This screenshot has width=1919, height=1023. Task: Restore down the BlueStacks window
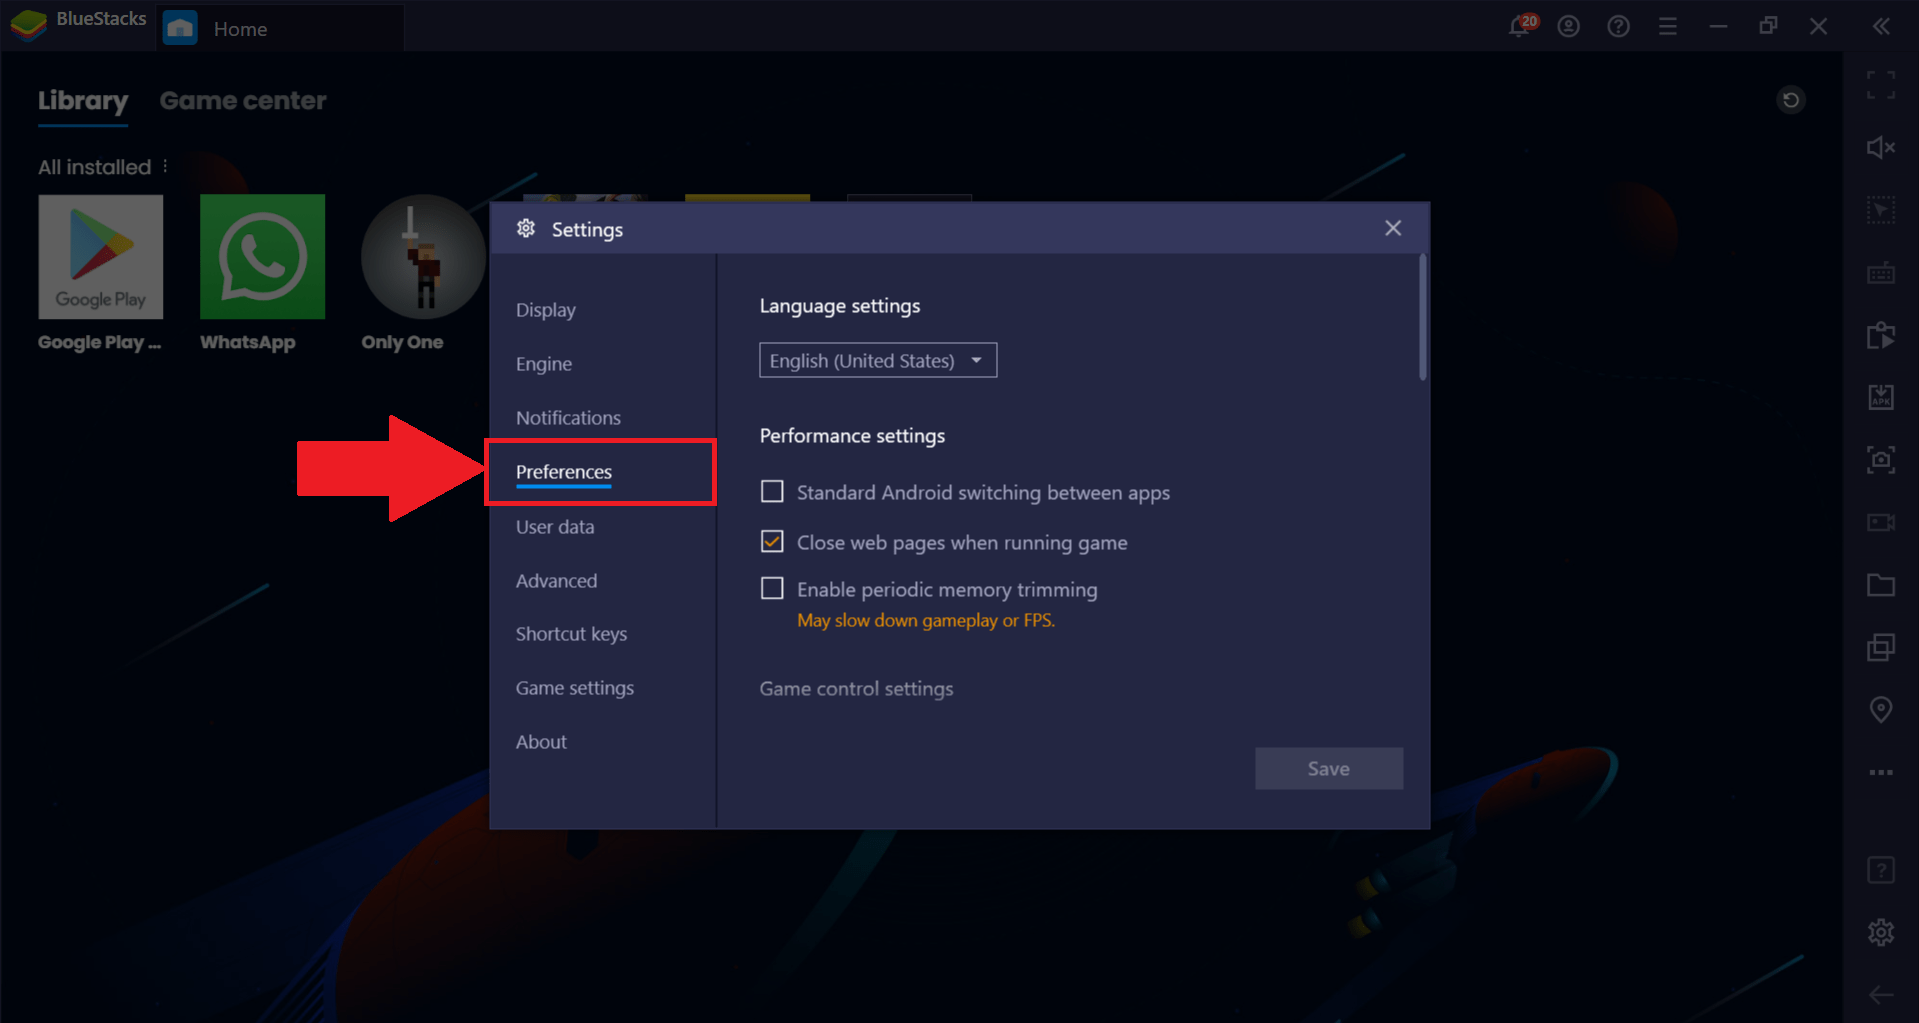[x=1768, y=27]
